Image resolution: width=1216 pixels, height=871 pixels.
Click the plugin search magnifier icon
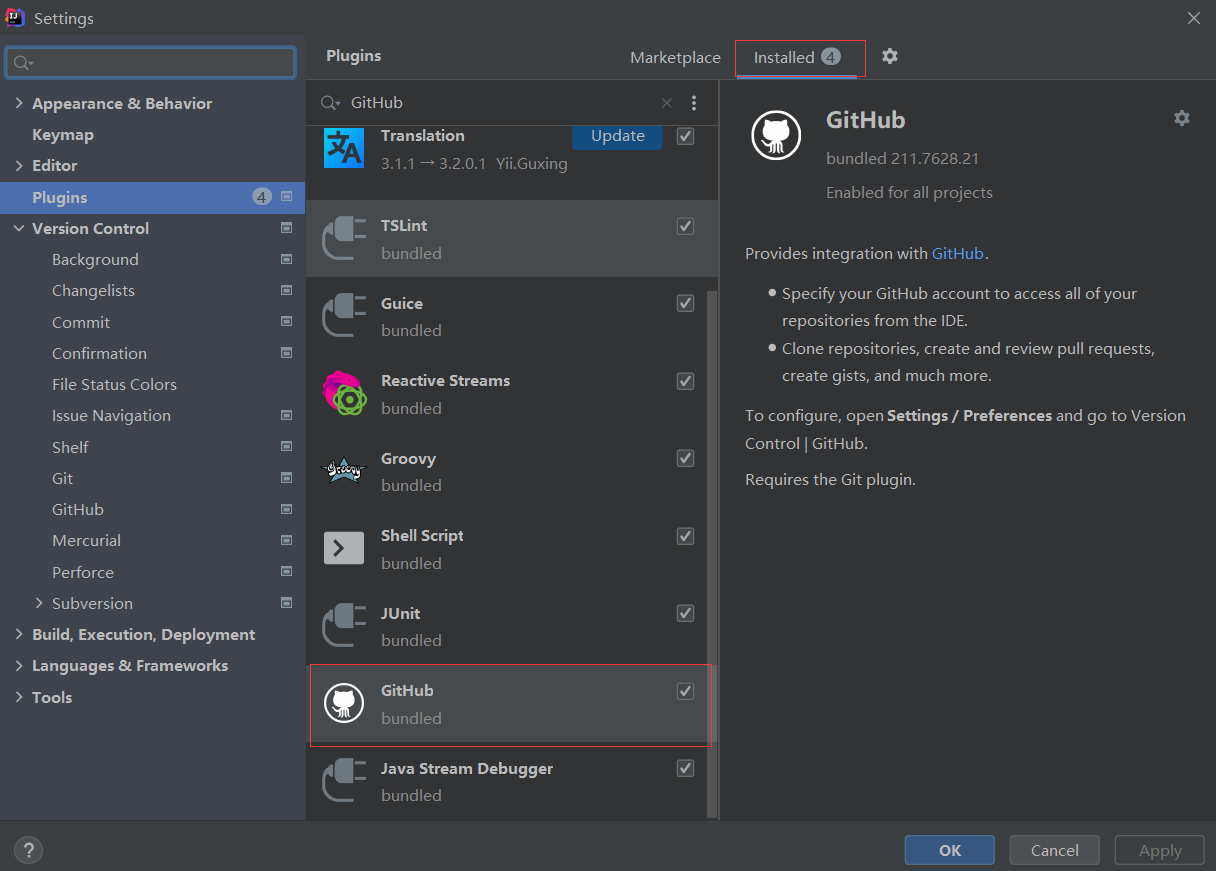(x=330, y=103)
